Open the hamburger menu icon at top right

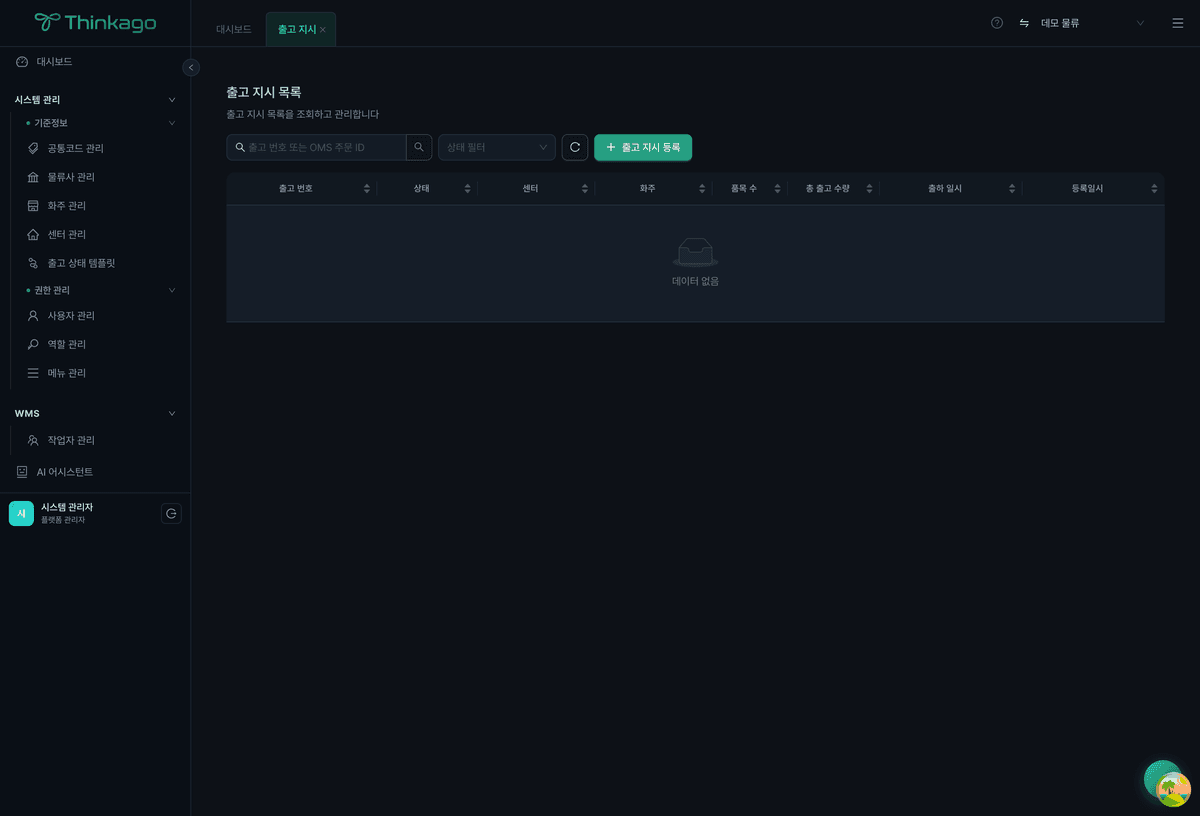coord(1177,23)
